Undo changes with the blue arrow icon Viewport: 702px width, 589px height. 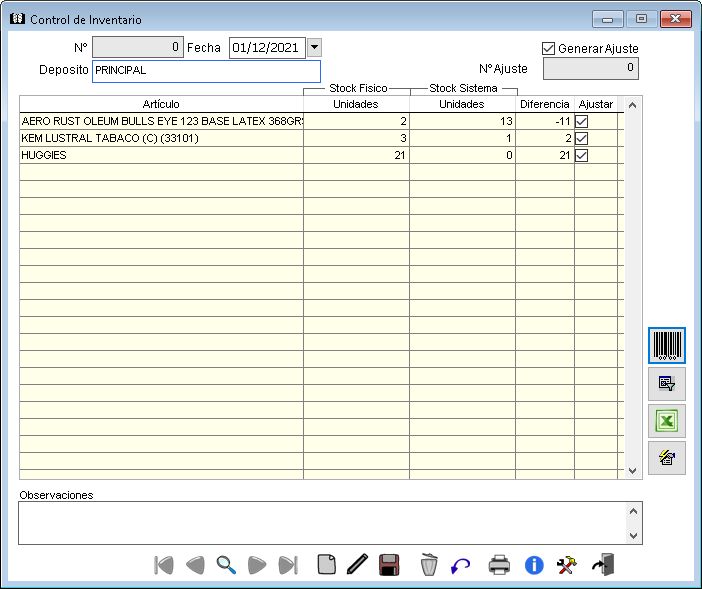pos(460,566)
